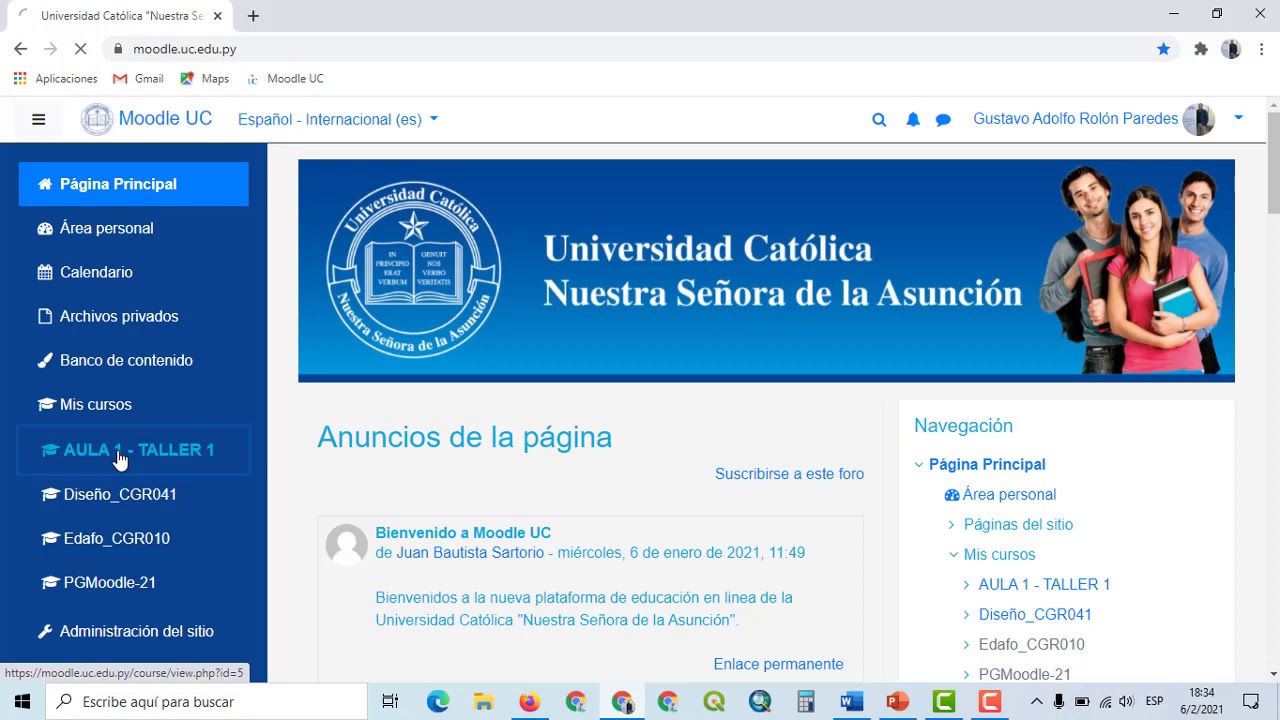Open Administración del sitio in sidebar
This screenshot has height=720, width=1280.
click(x=134, y=631)
